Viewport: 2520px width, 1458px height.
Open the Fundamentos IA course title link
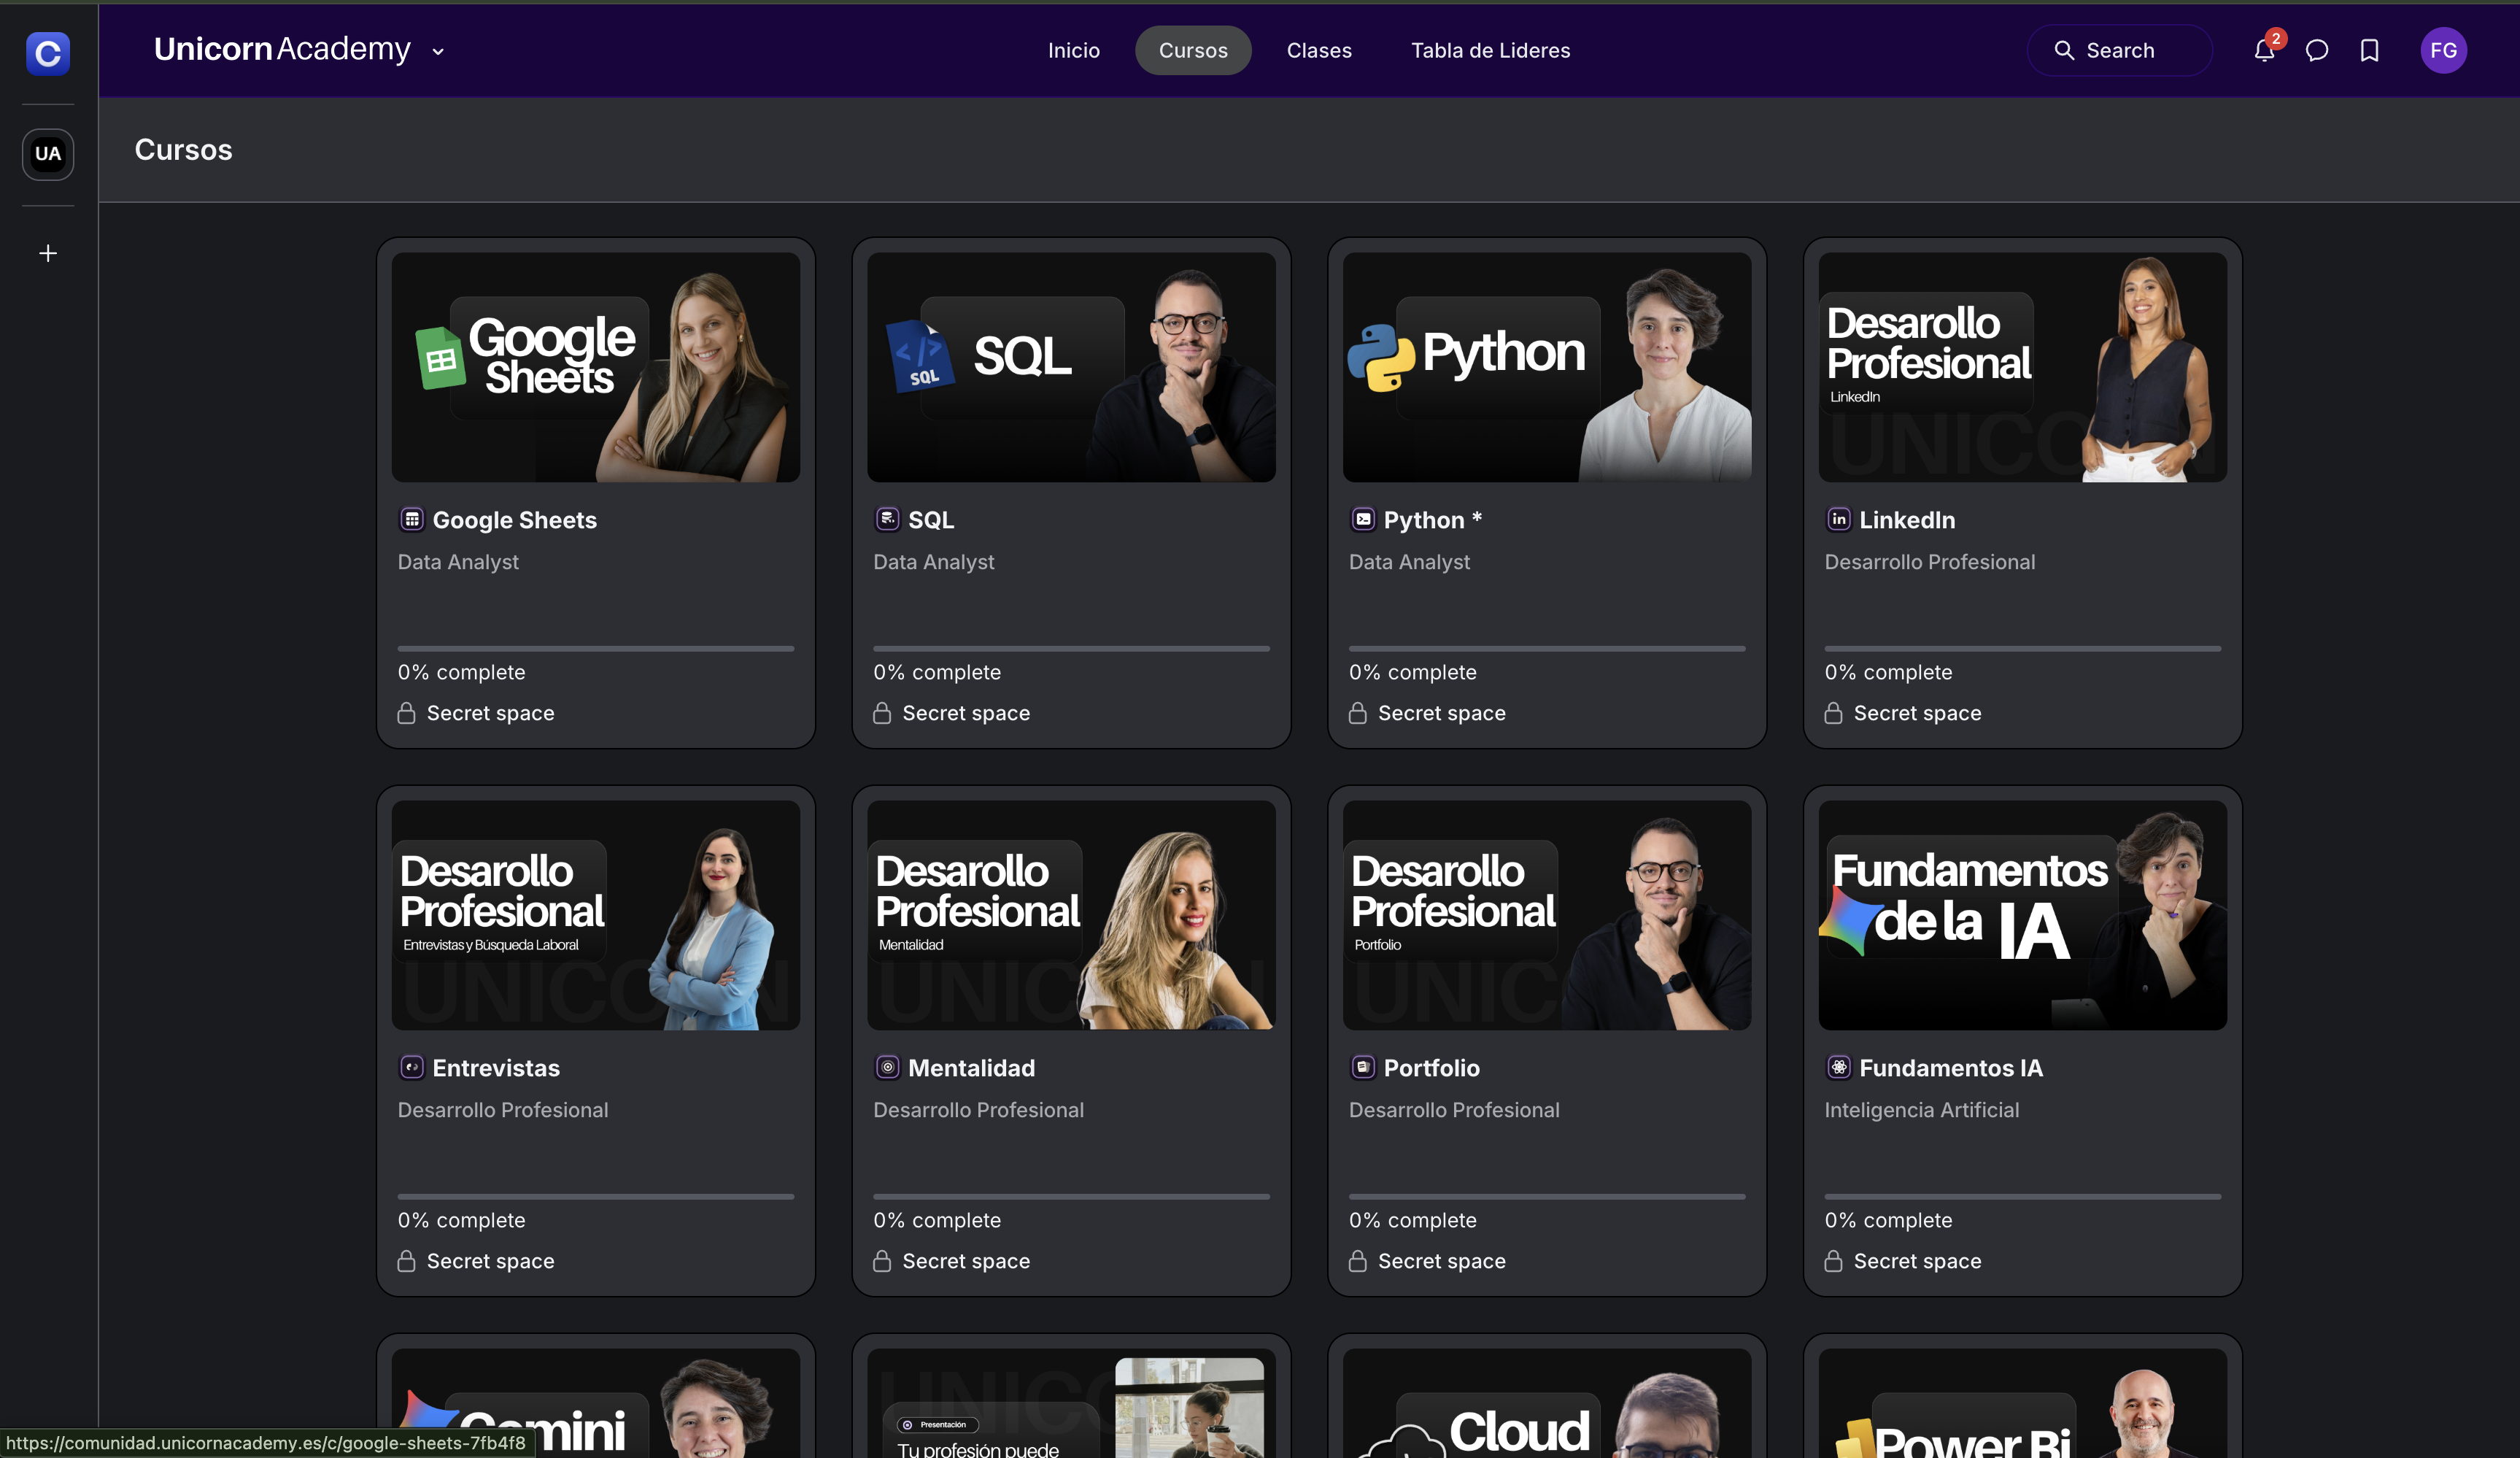tap(1951, 1068)
